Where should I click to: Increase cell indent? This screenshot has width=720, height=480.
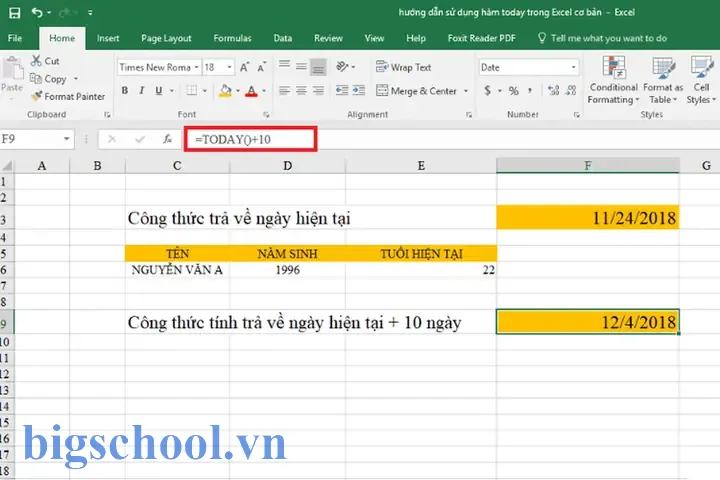click(359, 90)
